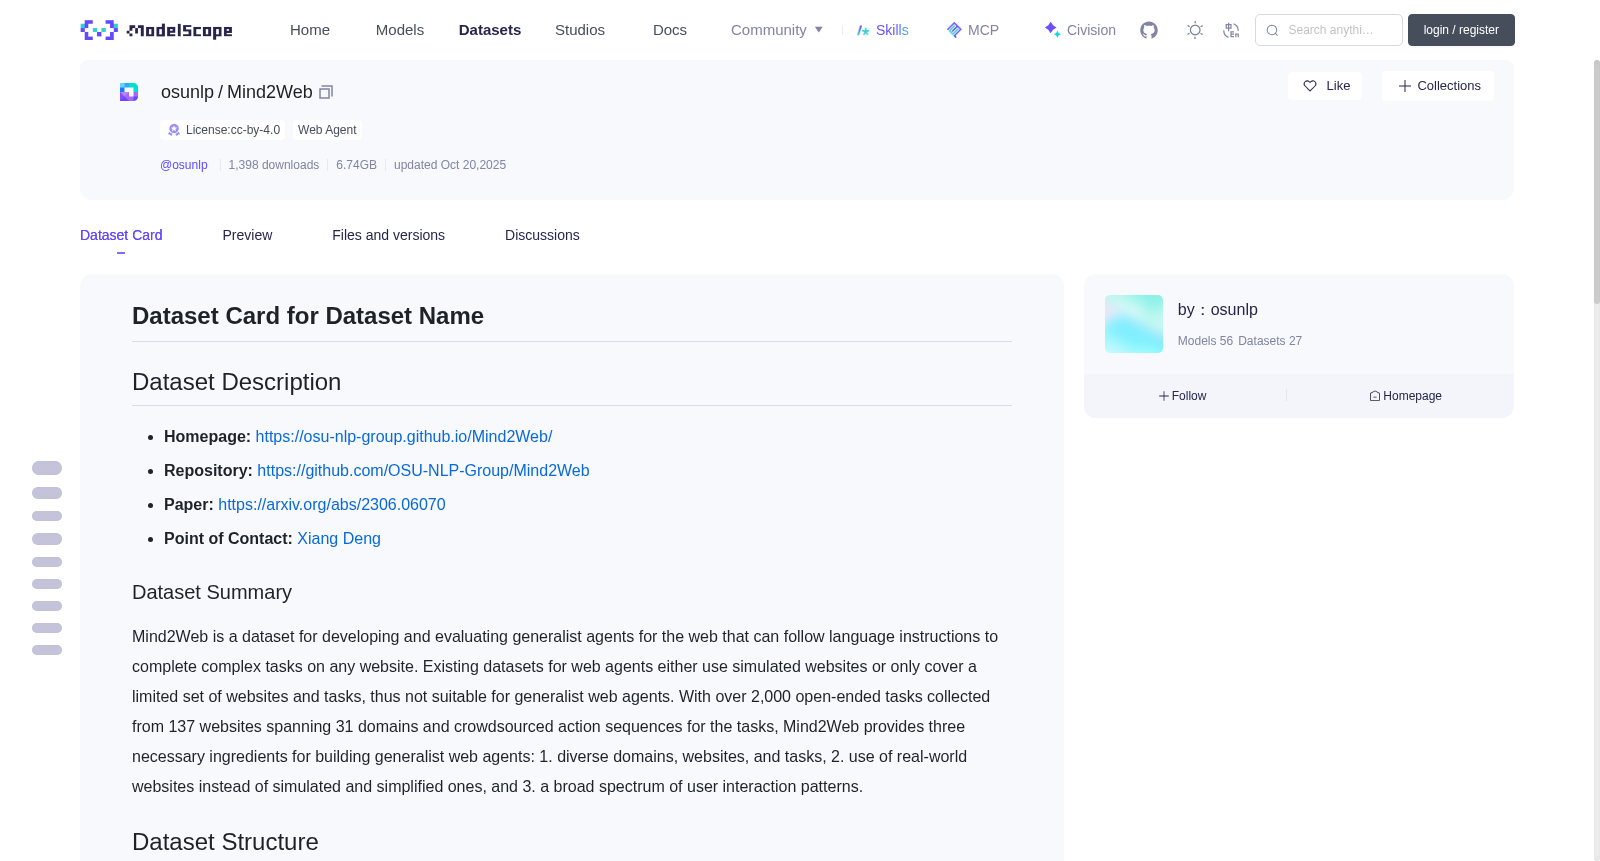Click the Models 56 count
This screenshot has width=1600, height=861.
pos(1205,341)
